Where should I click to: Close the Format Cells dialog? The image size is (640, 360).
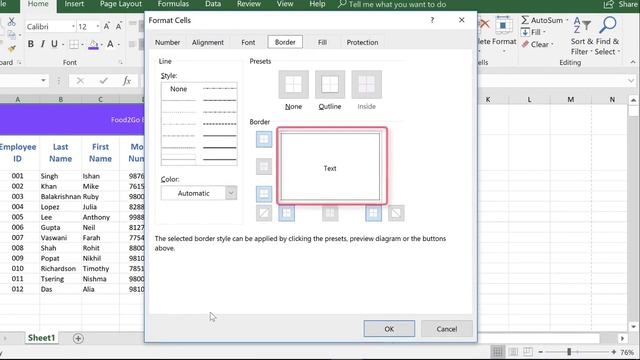click(462, 20)
